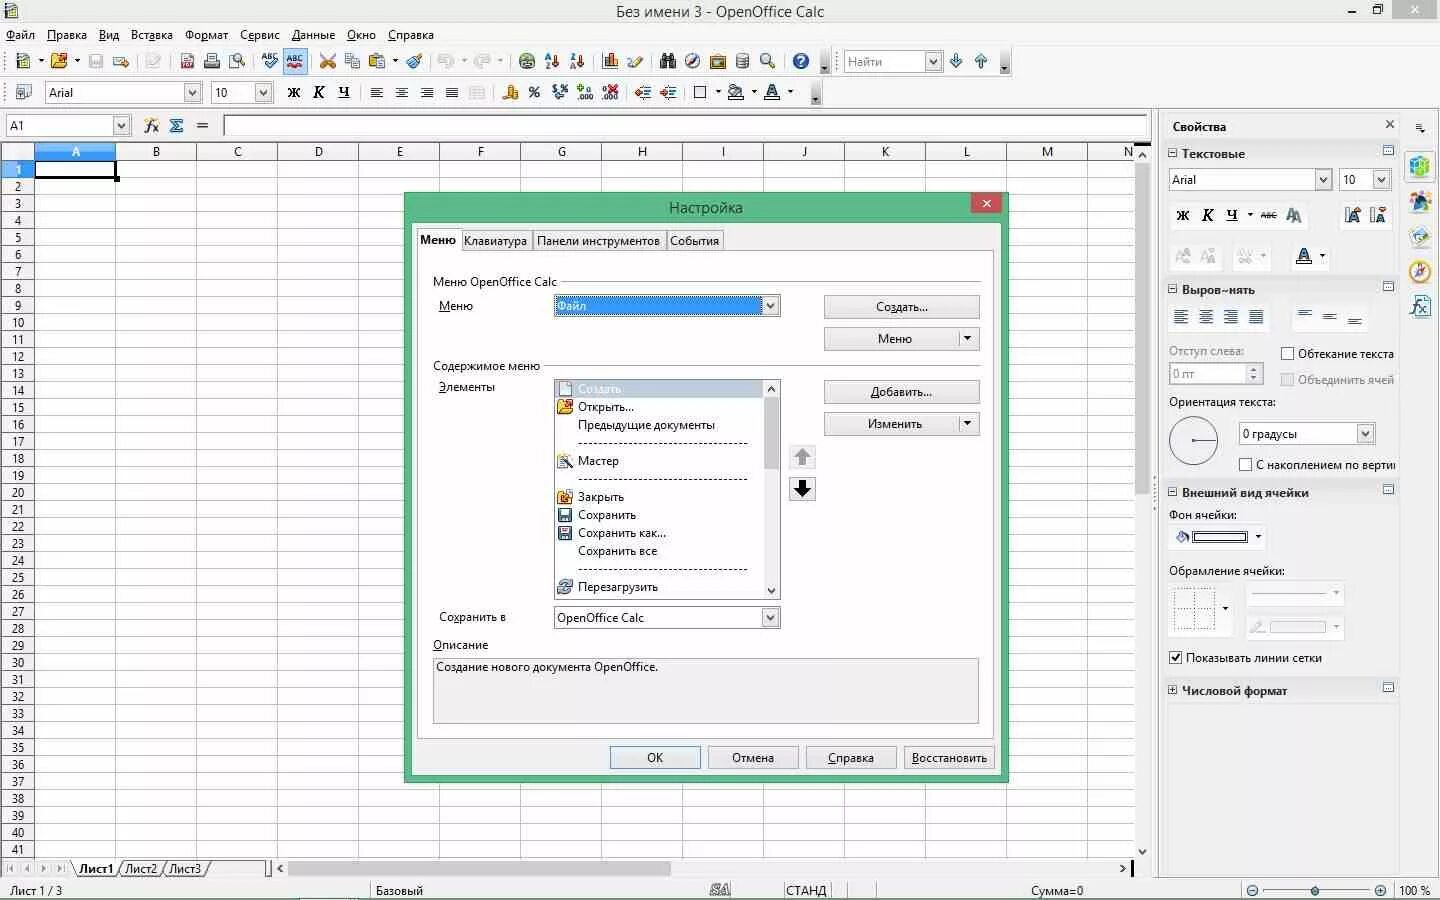This screenshot has width=1440, height=900.
Task: Toggle AutoSpellcheck in the toolbar
Action: click(x=295, y=61)
